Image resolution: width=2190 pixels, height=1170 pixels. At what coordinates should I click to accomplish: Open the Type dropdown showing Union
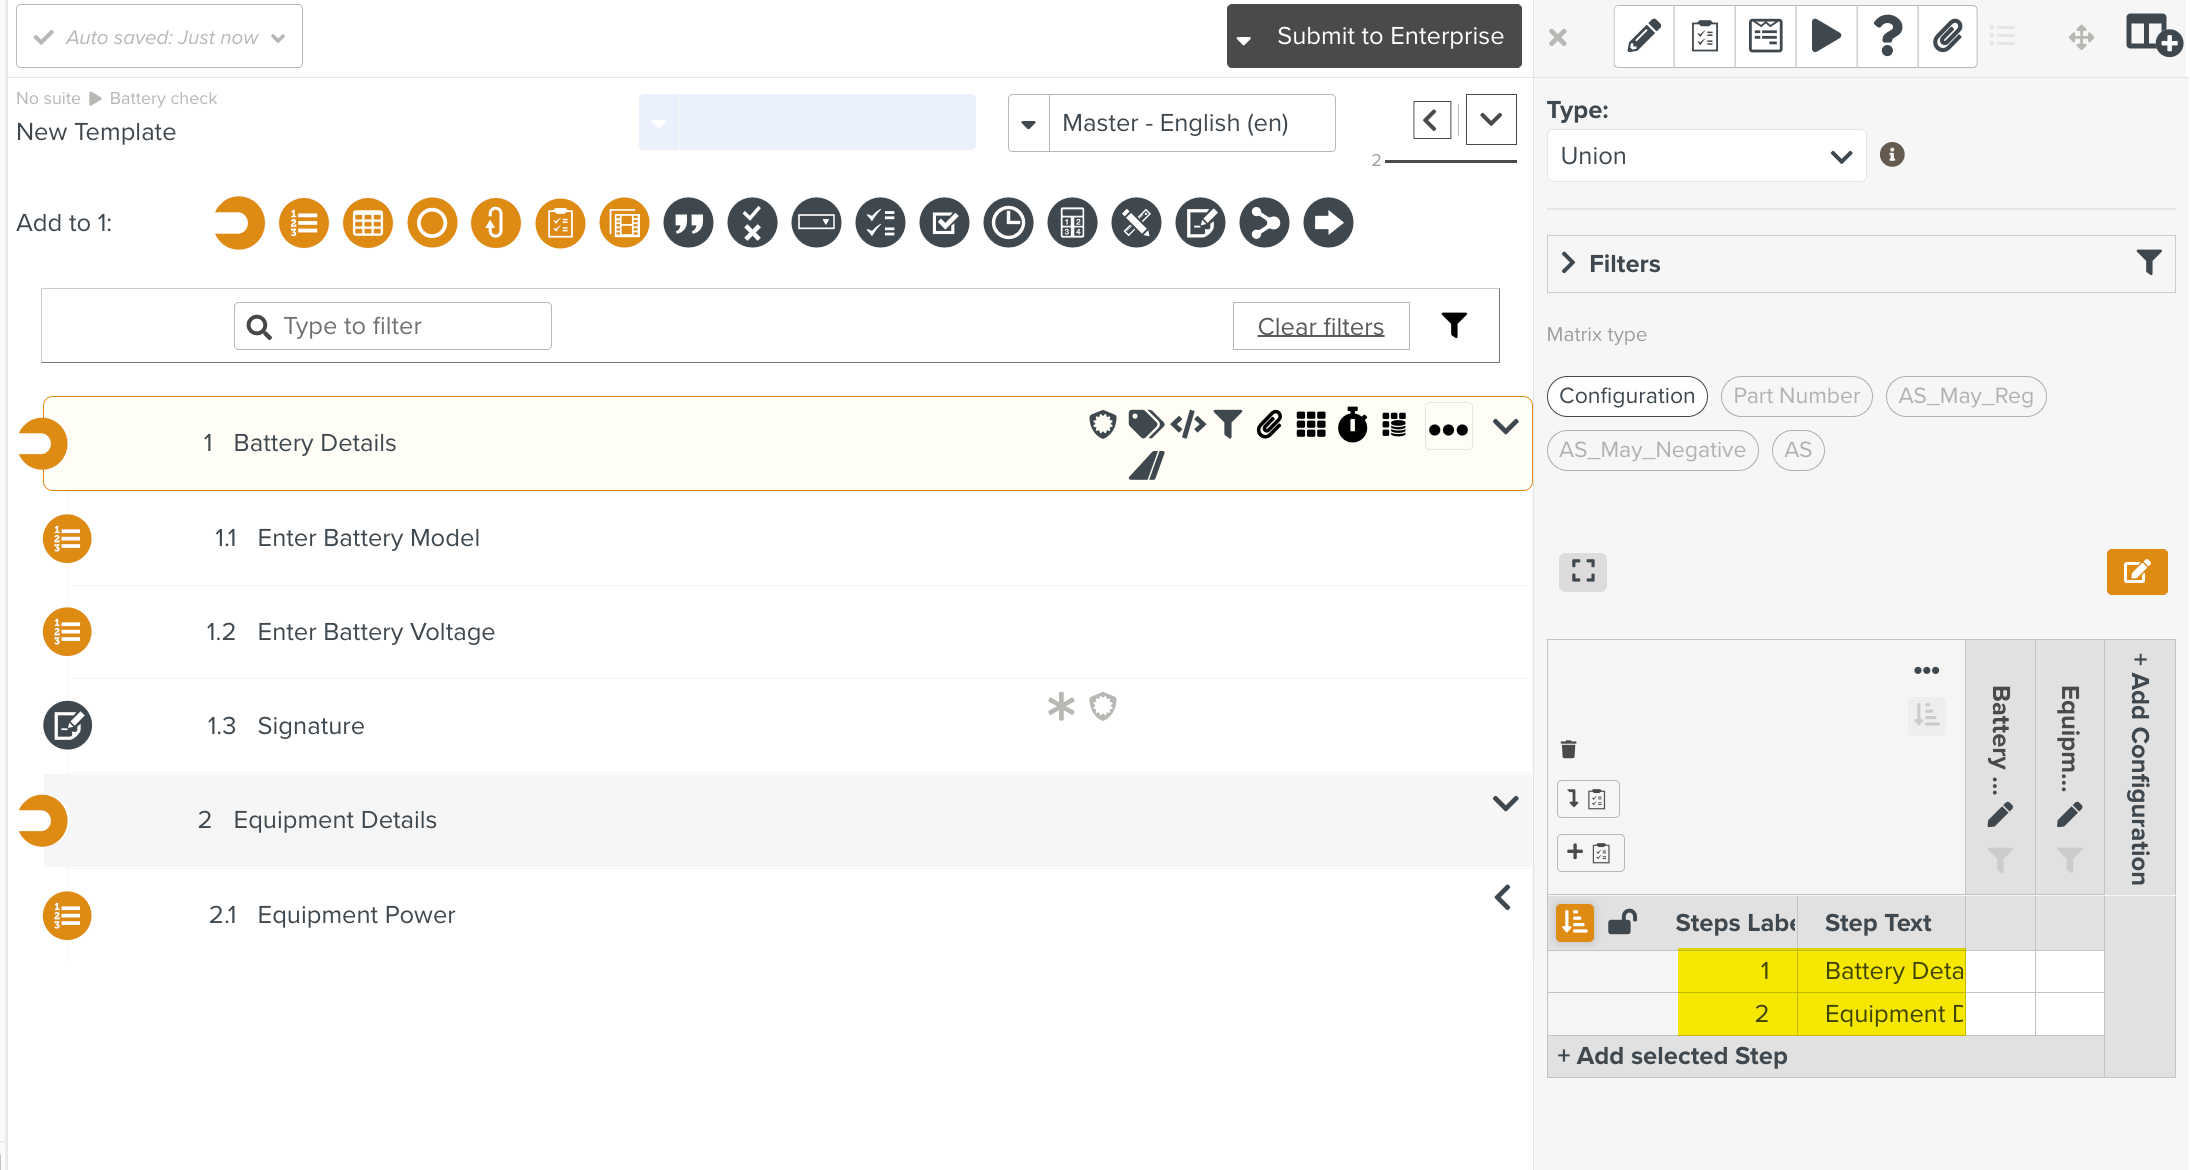coord(1705,155)
